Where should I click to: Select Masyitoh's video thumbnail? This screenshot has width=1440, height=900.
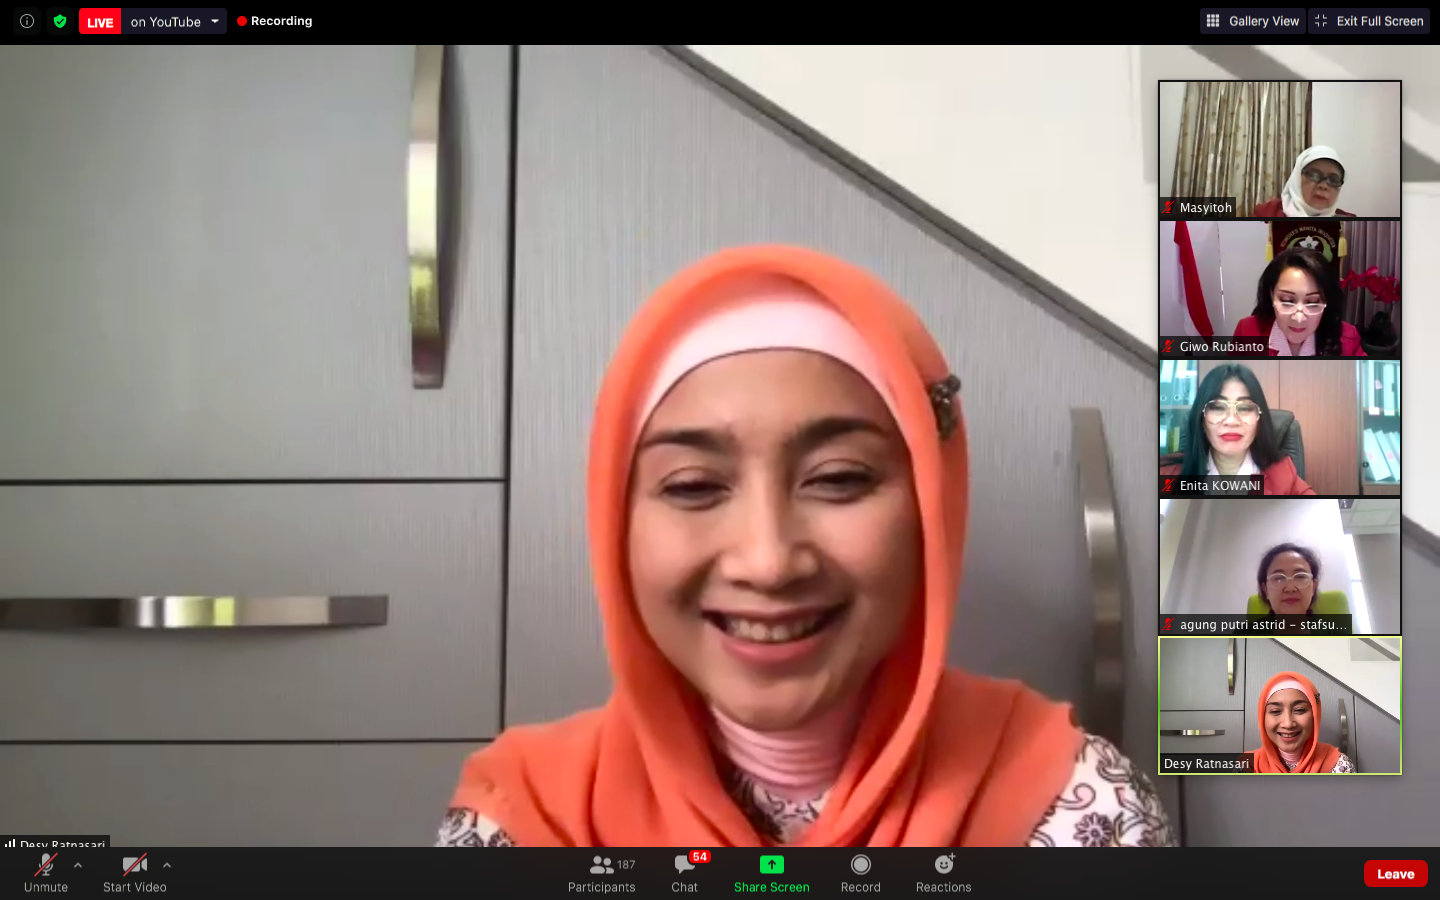(1279, 149)
